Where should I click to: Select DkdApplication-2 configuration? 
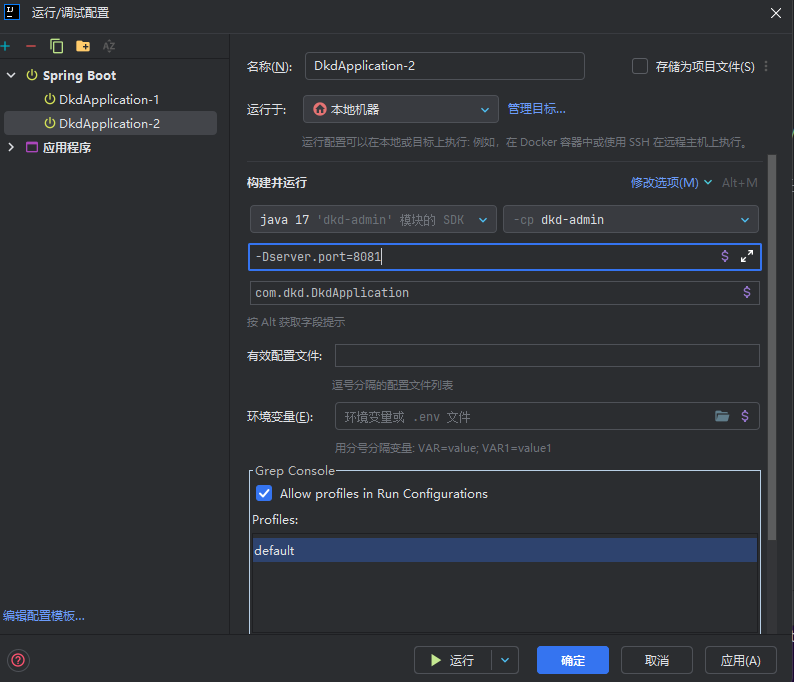tap(110, 124)
